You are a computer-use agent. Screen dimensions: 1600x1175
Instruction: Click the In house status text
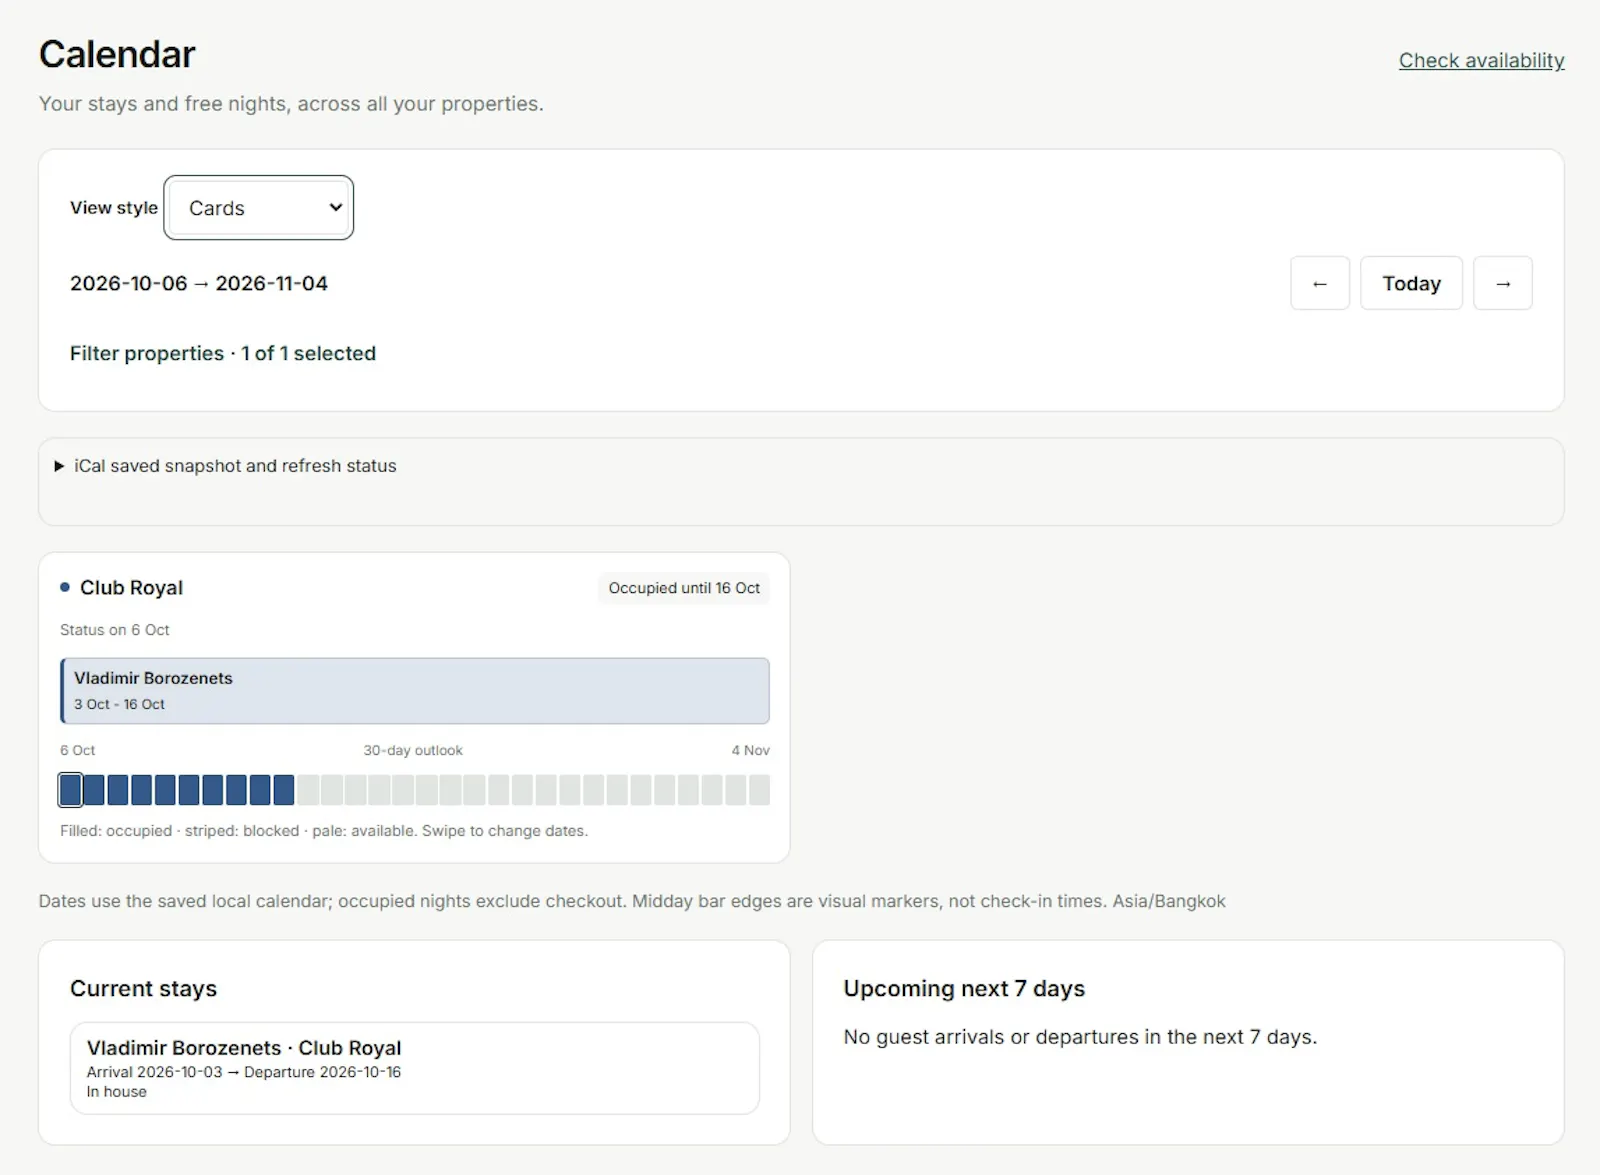tap(116, 1092)
